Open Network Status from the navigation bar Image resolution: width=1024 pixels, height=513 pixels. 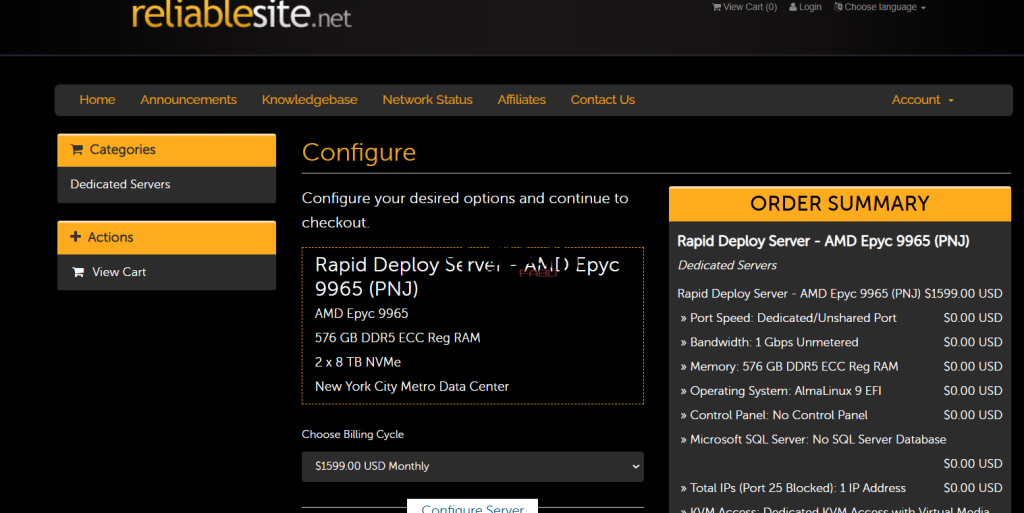(x=427, y=100)
